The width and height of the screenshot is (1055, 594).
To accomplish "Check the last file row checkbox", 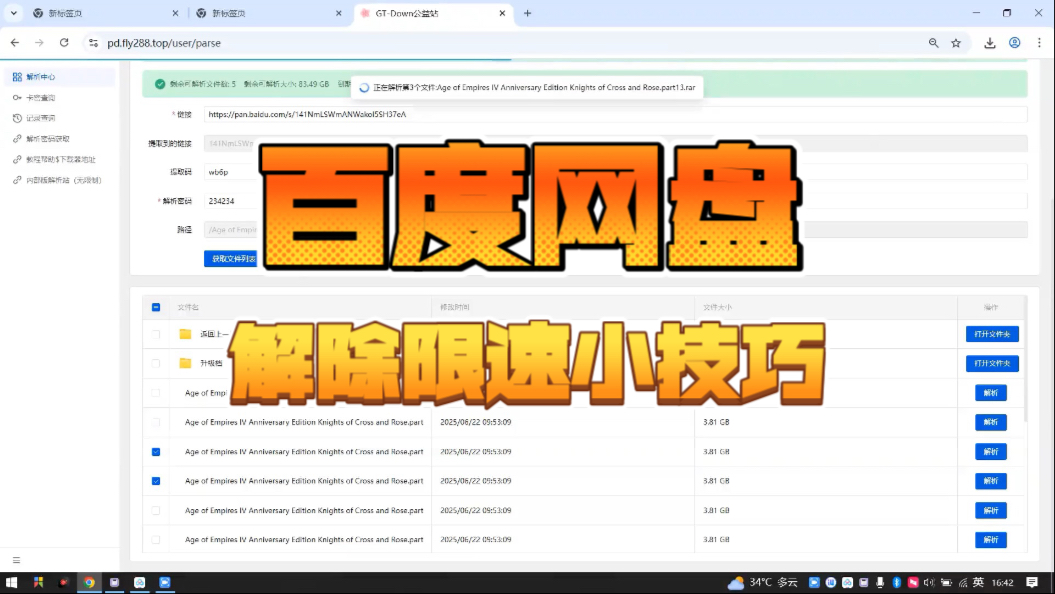I will coord(155,540).
